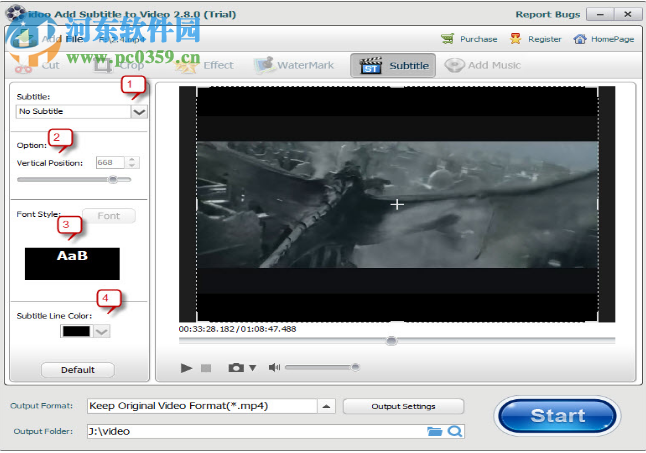Click the Subtitle clapperboard icon
The width and height of the screenshot is (646, 453).
[x=370, y=65]
